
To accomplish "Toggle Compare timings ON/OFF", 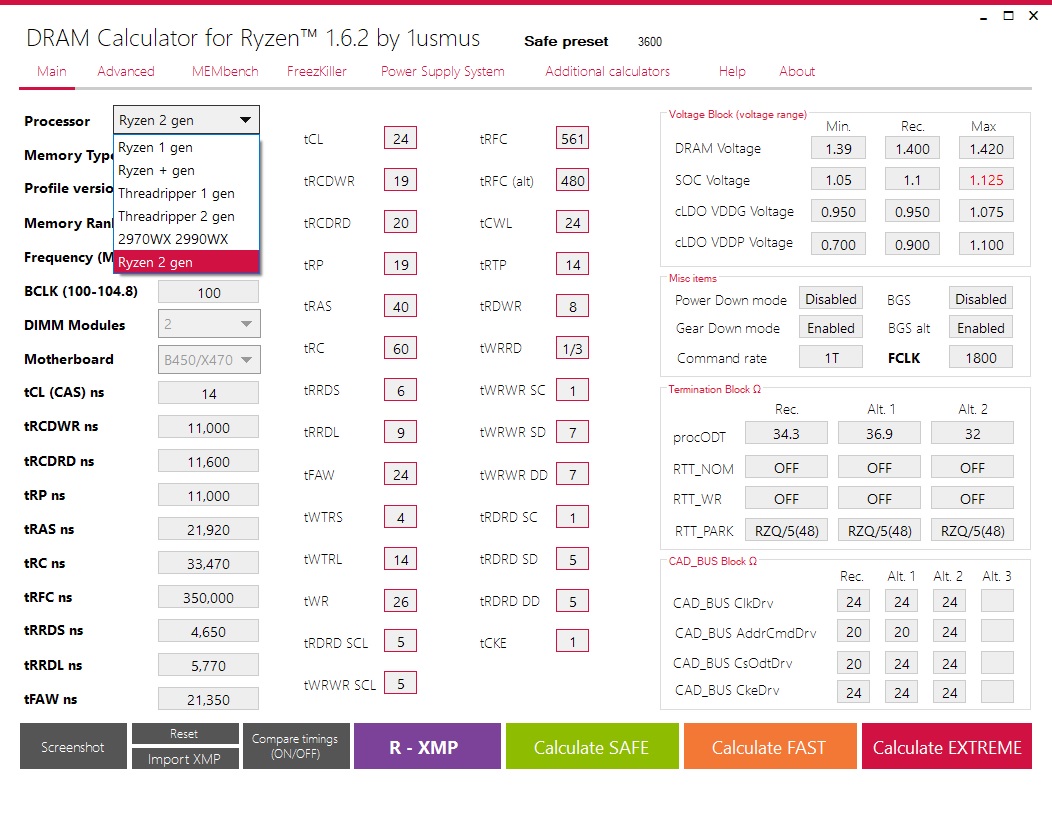I will tap(296, 746).
